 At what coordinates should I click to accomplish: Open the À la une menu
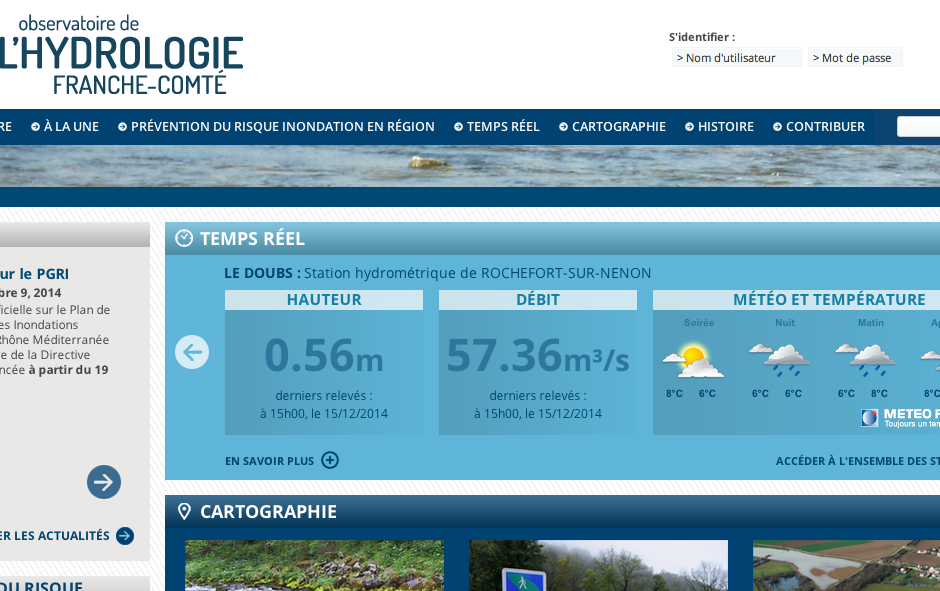click(x=65, y=126)
